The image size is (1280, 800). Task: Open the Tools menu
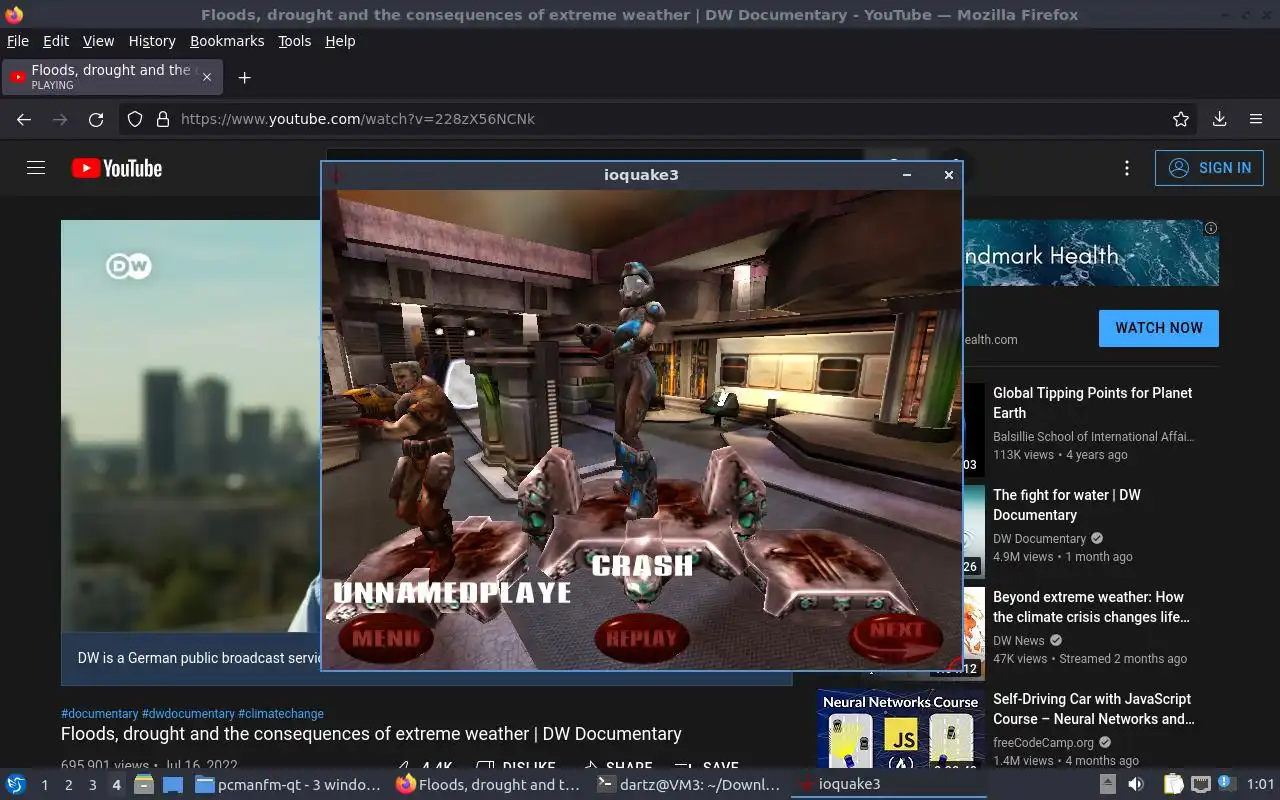pyautogui.click(x=295, y=41)
